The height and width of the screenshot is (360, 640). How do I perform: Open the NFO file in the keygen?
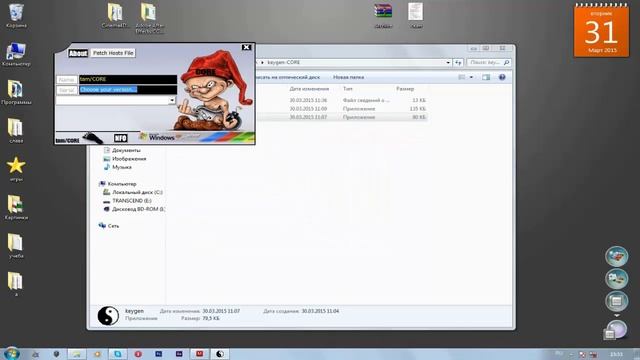(120, 138)
